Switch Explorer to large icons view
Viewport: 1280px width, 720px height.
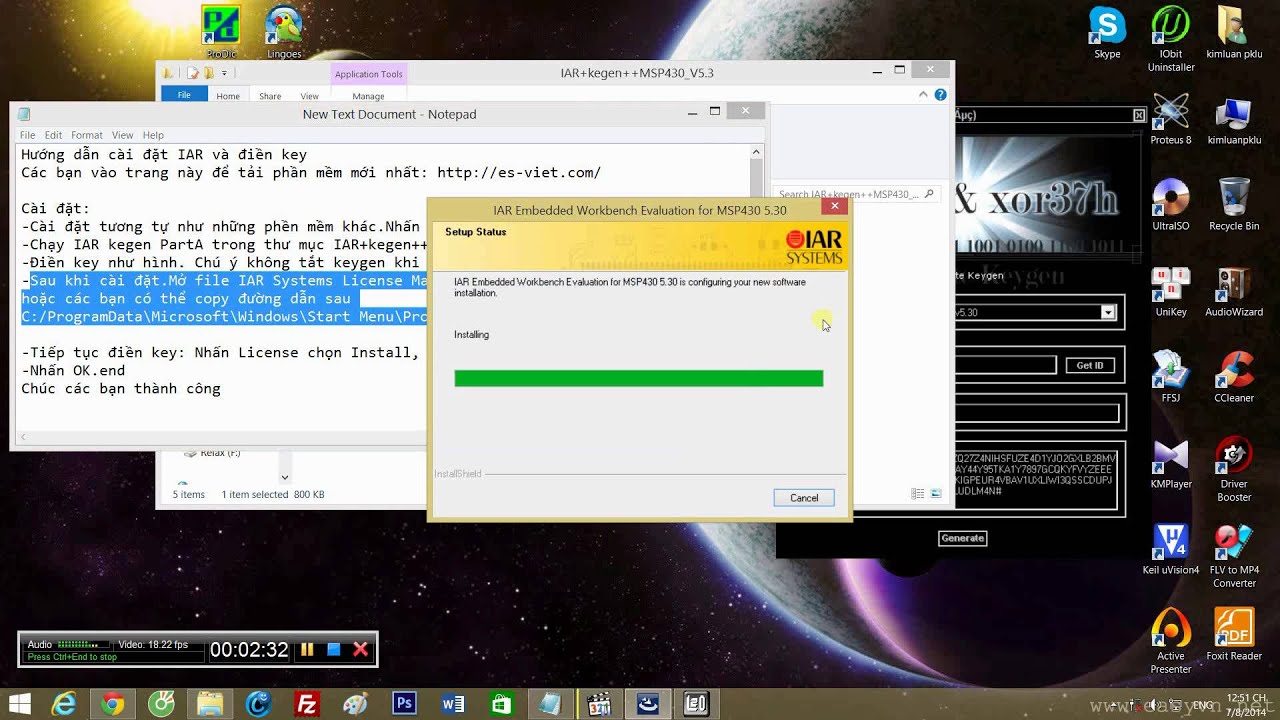point(936,494)
